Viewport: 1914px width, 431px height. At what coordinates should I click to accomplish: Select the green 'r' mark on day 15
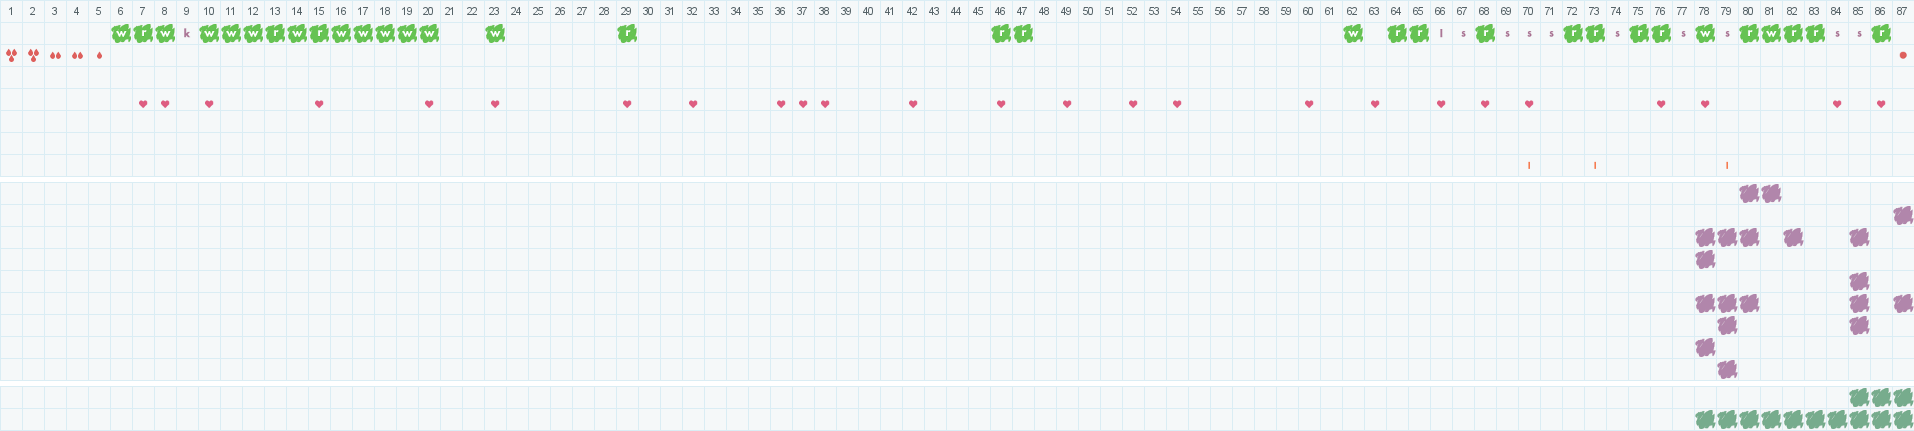319,34
